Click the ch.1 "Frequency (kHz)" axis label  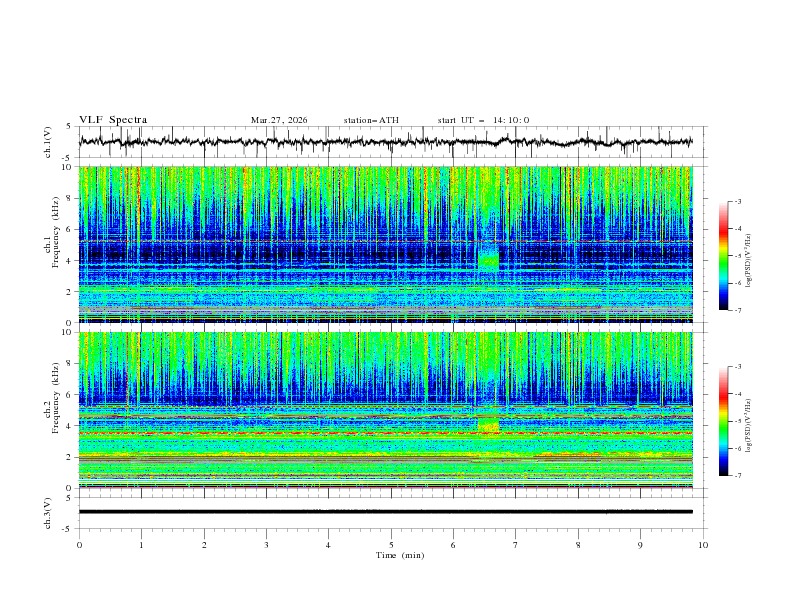[x=56, y=233]
